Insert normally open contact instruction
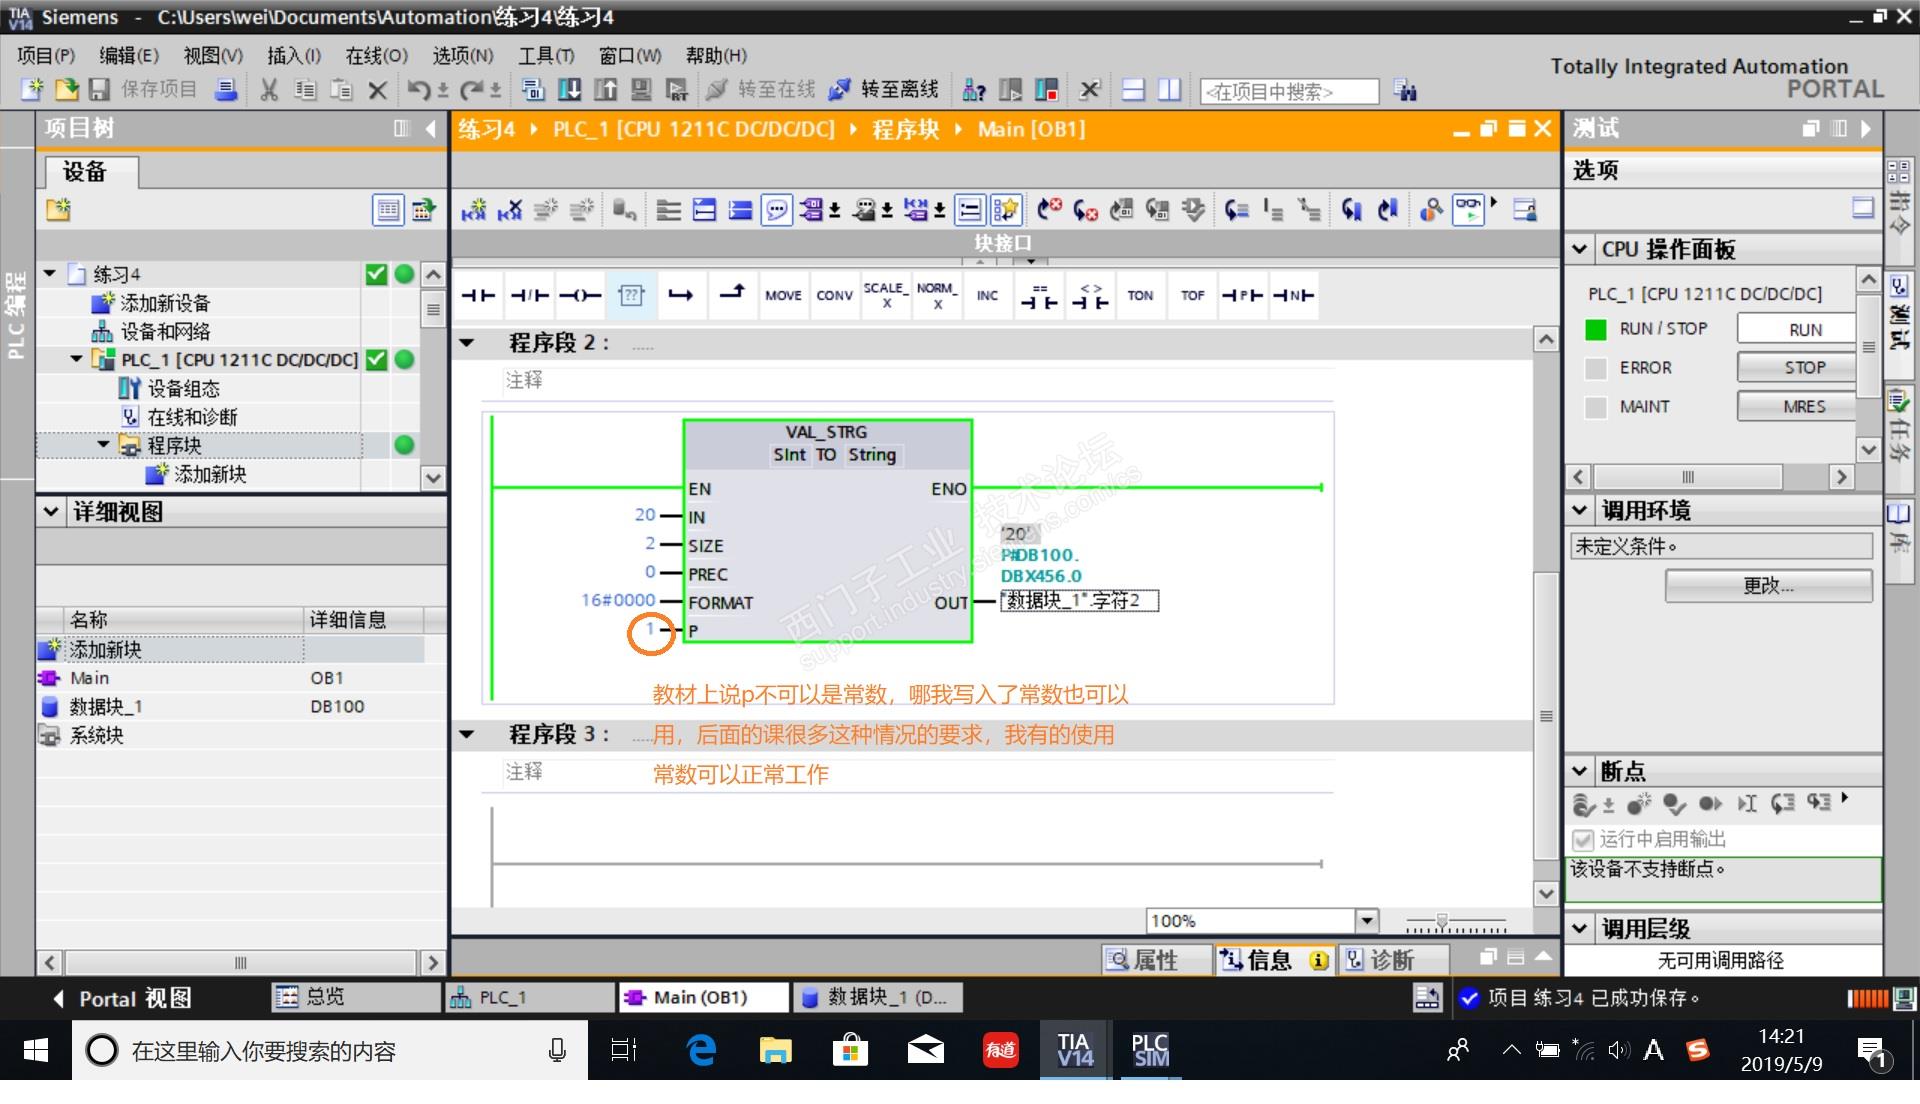Image resolution: width=1920 pixels, height=1104 pixels. click(x=478, y=295)
